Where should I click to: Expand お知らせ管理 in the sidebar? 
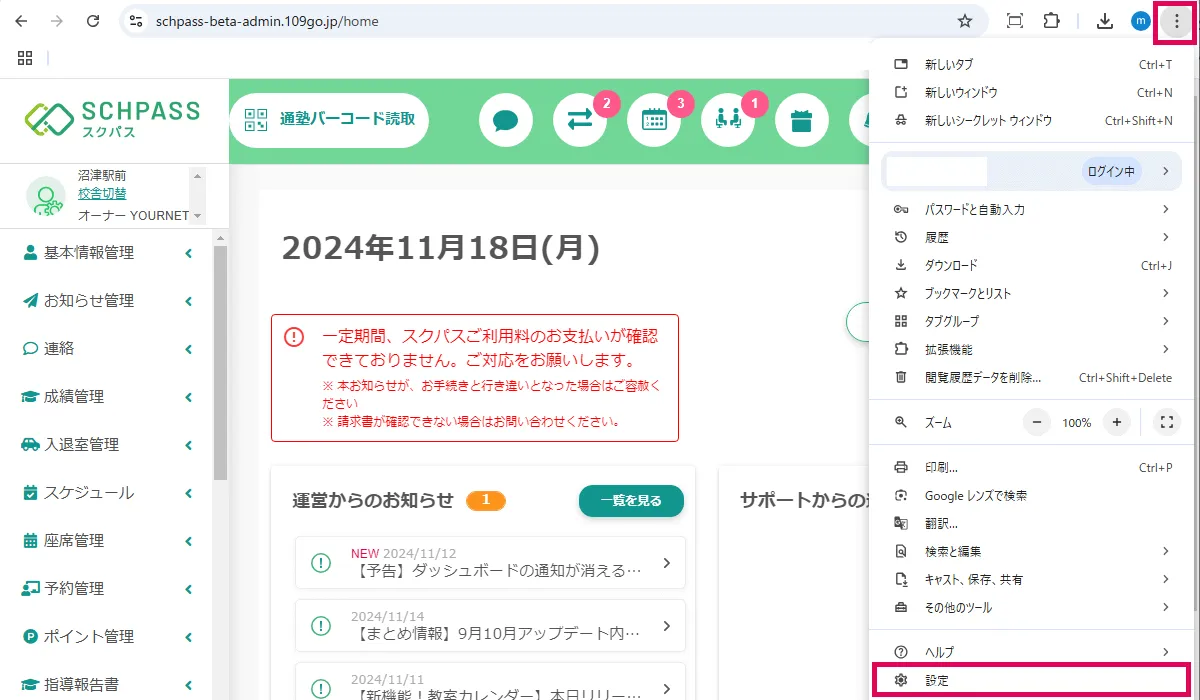[x=107, y=301]
